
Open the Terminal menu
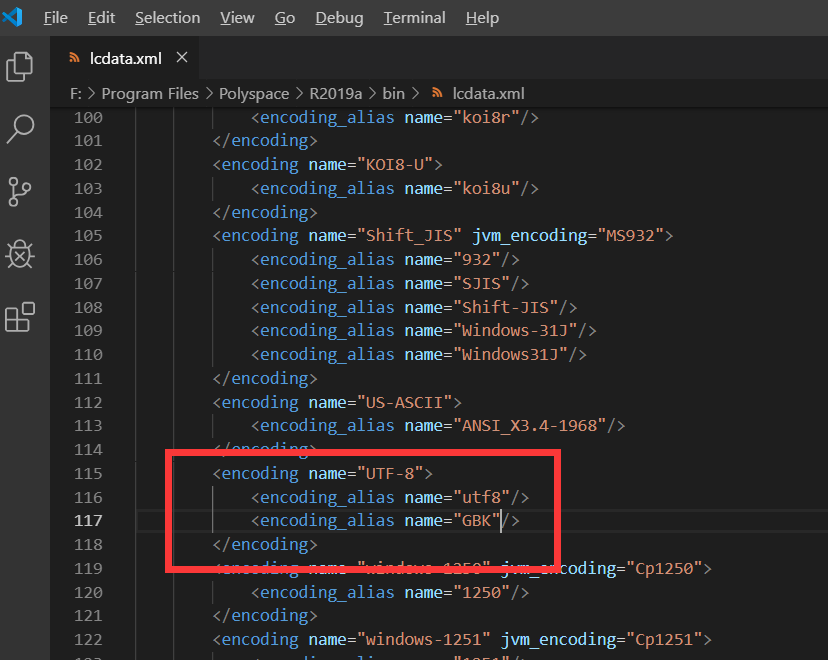pyautogui.click(x=414, y=17)
